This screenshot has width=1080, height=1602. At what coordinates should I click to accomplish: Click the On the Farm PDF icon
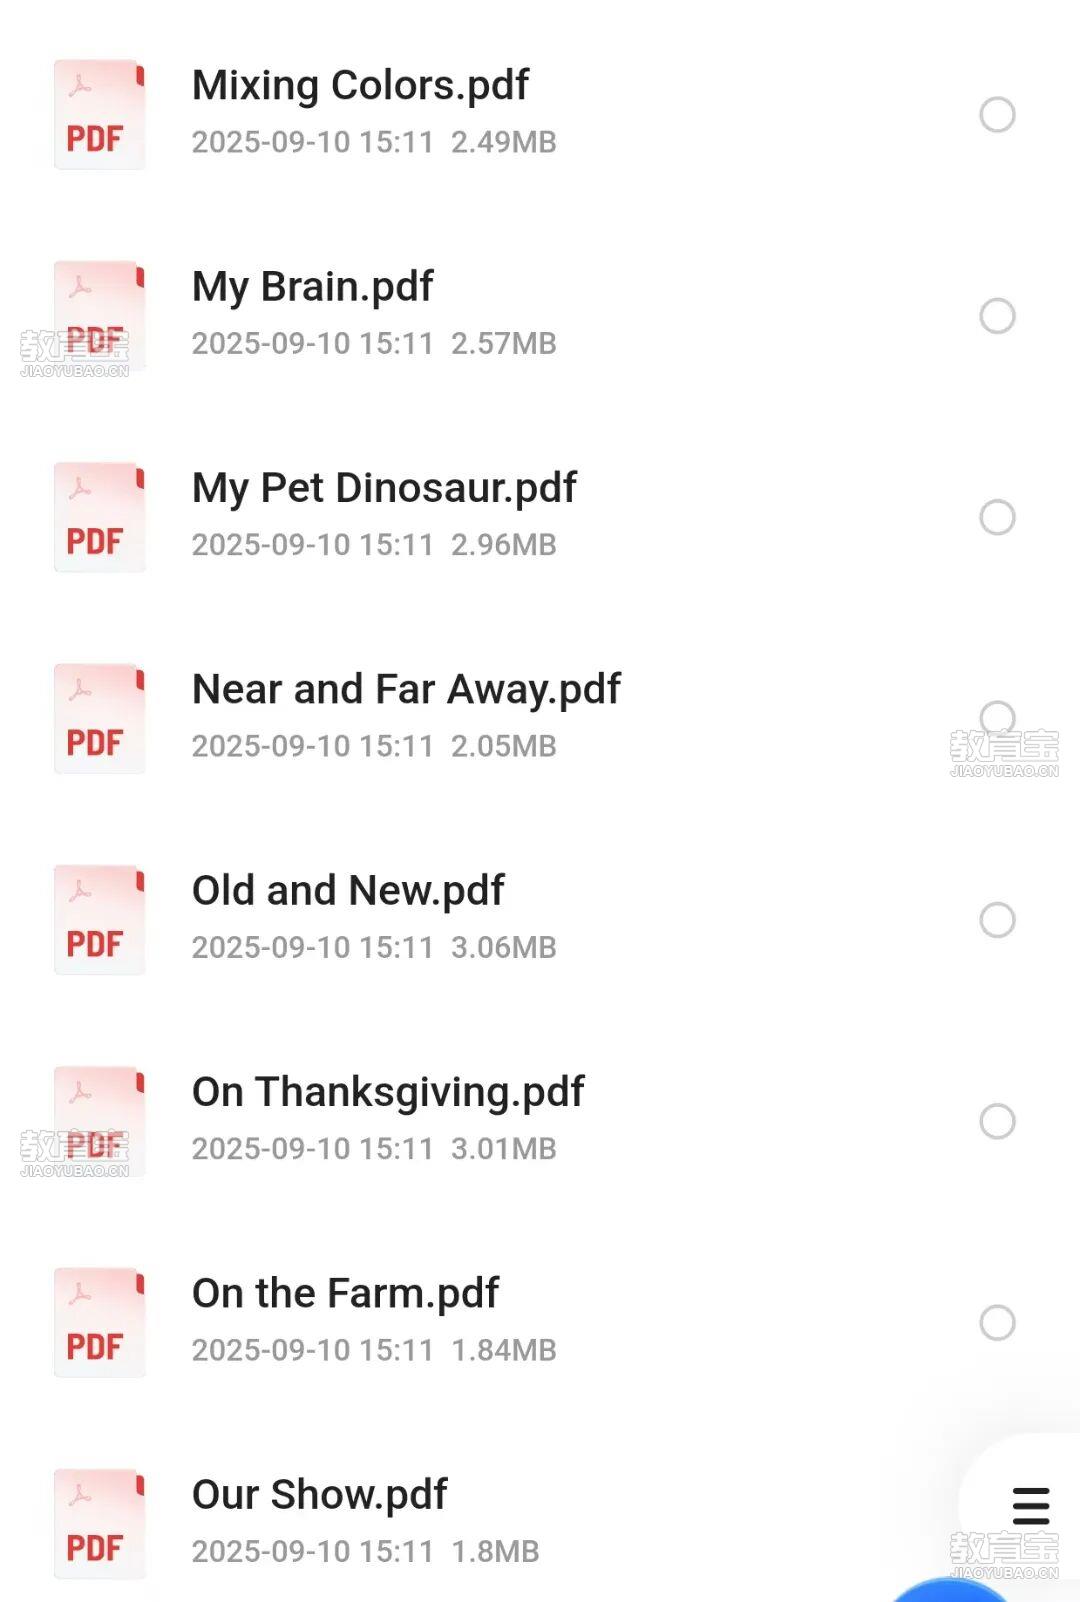point(99,1323)
